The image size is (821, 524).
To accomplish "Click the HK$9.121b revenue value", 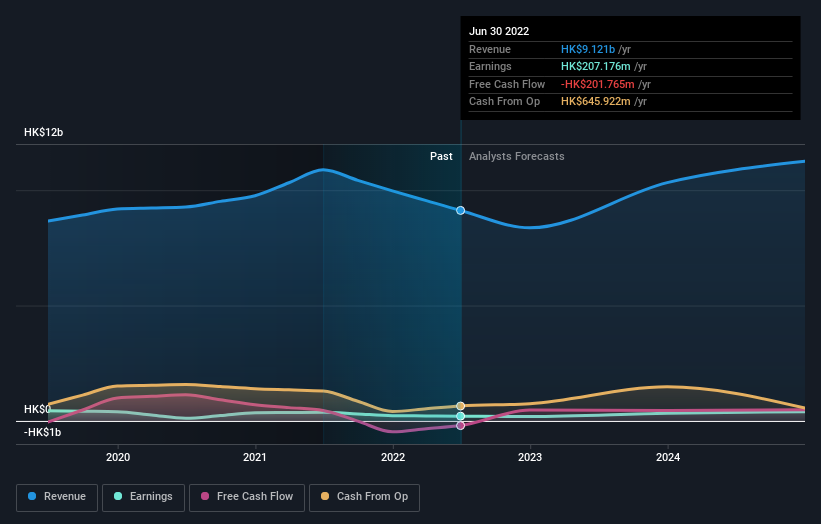I will pyautogui.click(x=588, y=49).
